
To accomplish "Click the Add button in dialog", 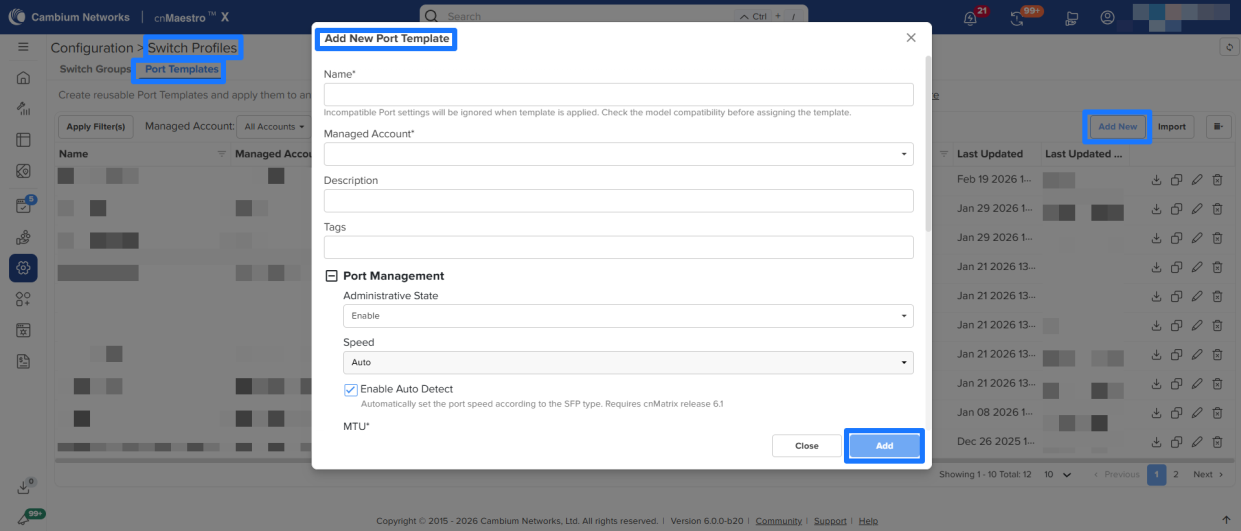I will (x=884, y=446).
